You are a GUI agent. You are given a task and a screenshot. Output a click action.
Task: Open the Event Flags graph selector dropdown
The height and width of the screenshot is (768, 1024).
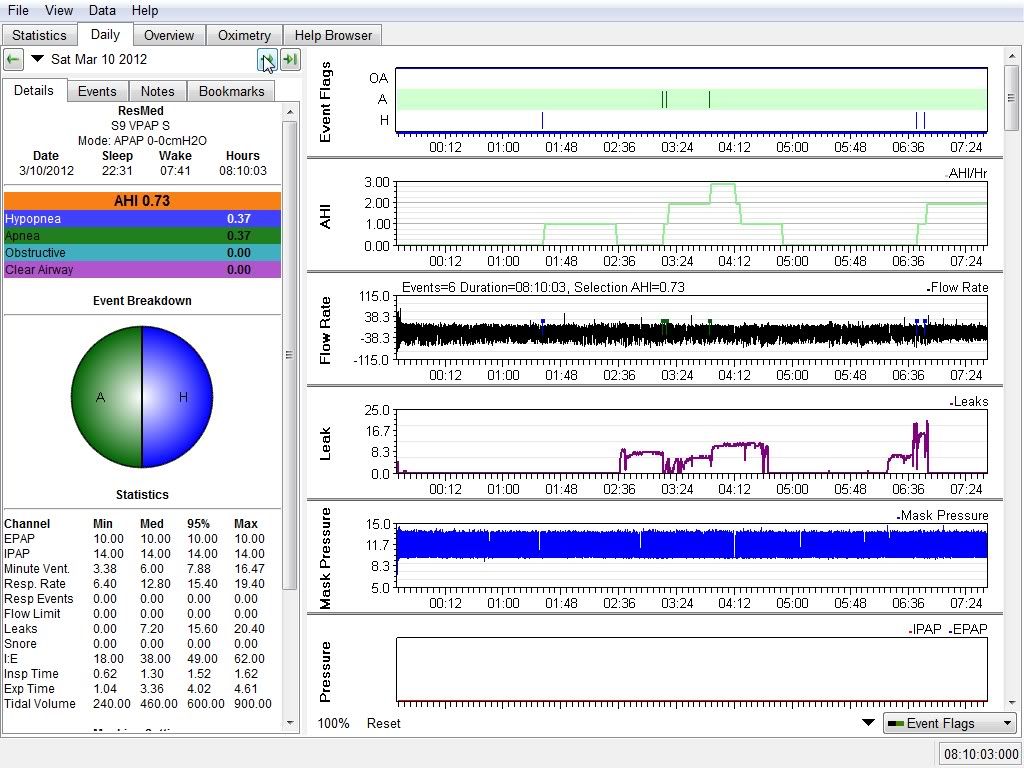point(950,723)
